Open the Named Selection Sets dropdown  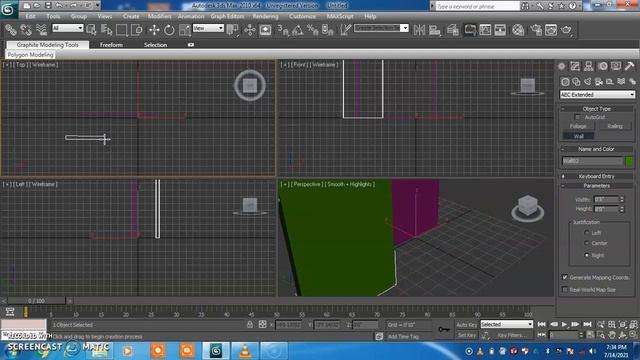click(381, 28)
